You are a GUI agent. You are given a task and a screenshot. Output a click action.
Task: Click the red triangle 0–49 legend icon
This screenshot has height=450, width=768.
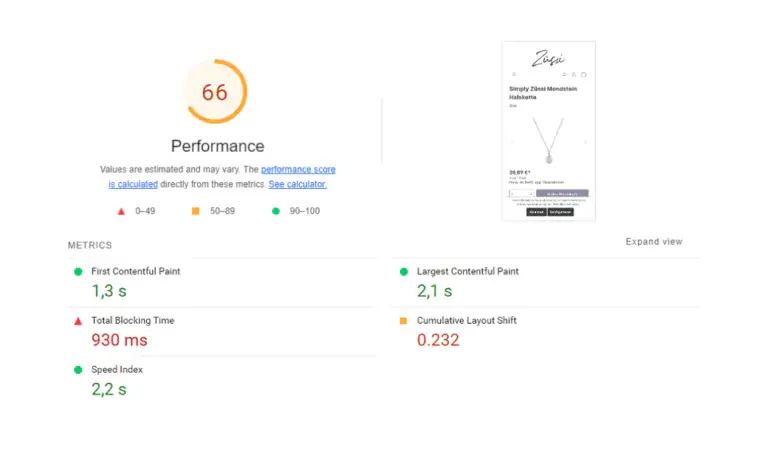tap(121, 211)
